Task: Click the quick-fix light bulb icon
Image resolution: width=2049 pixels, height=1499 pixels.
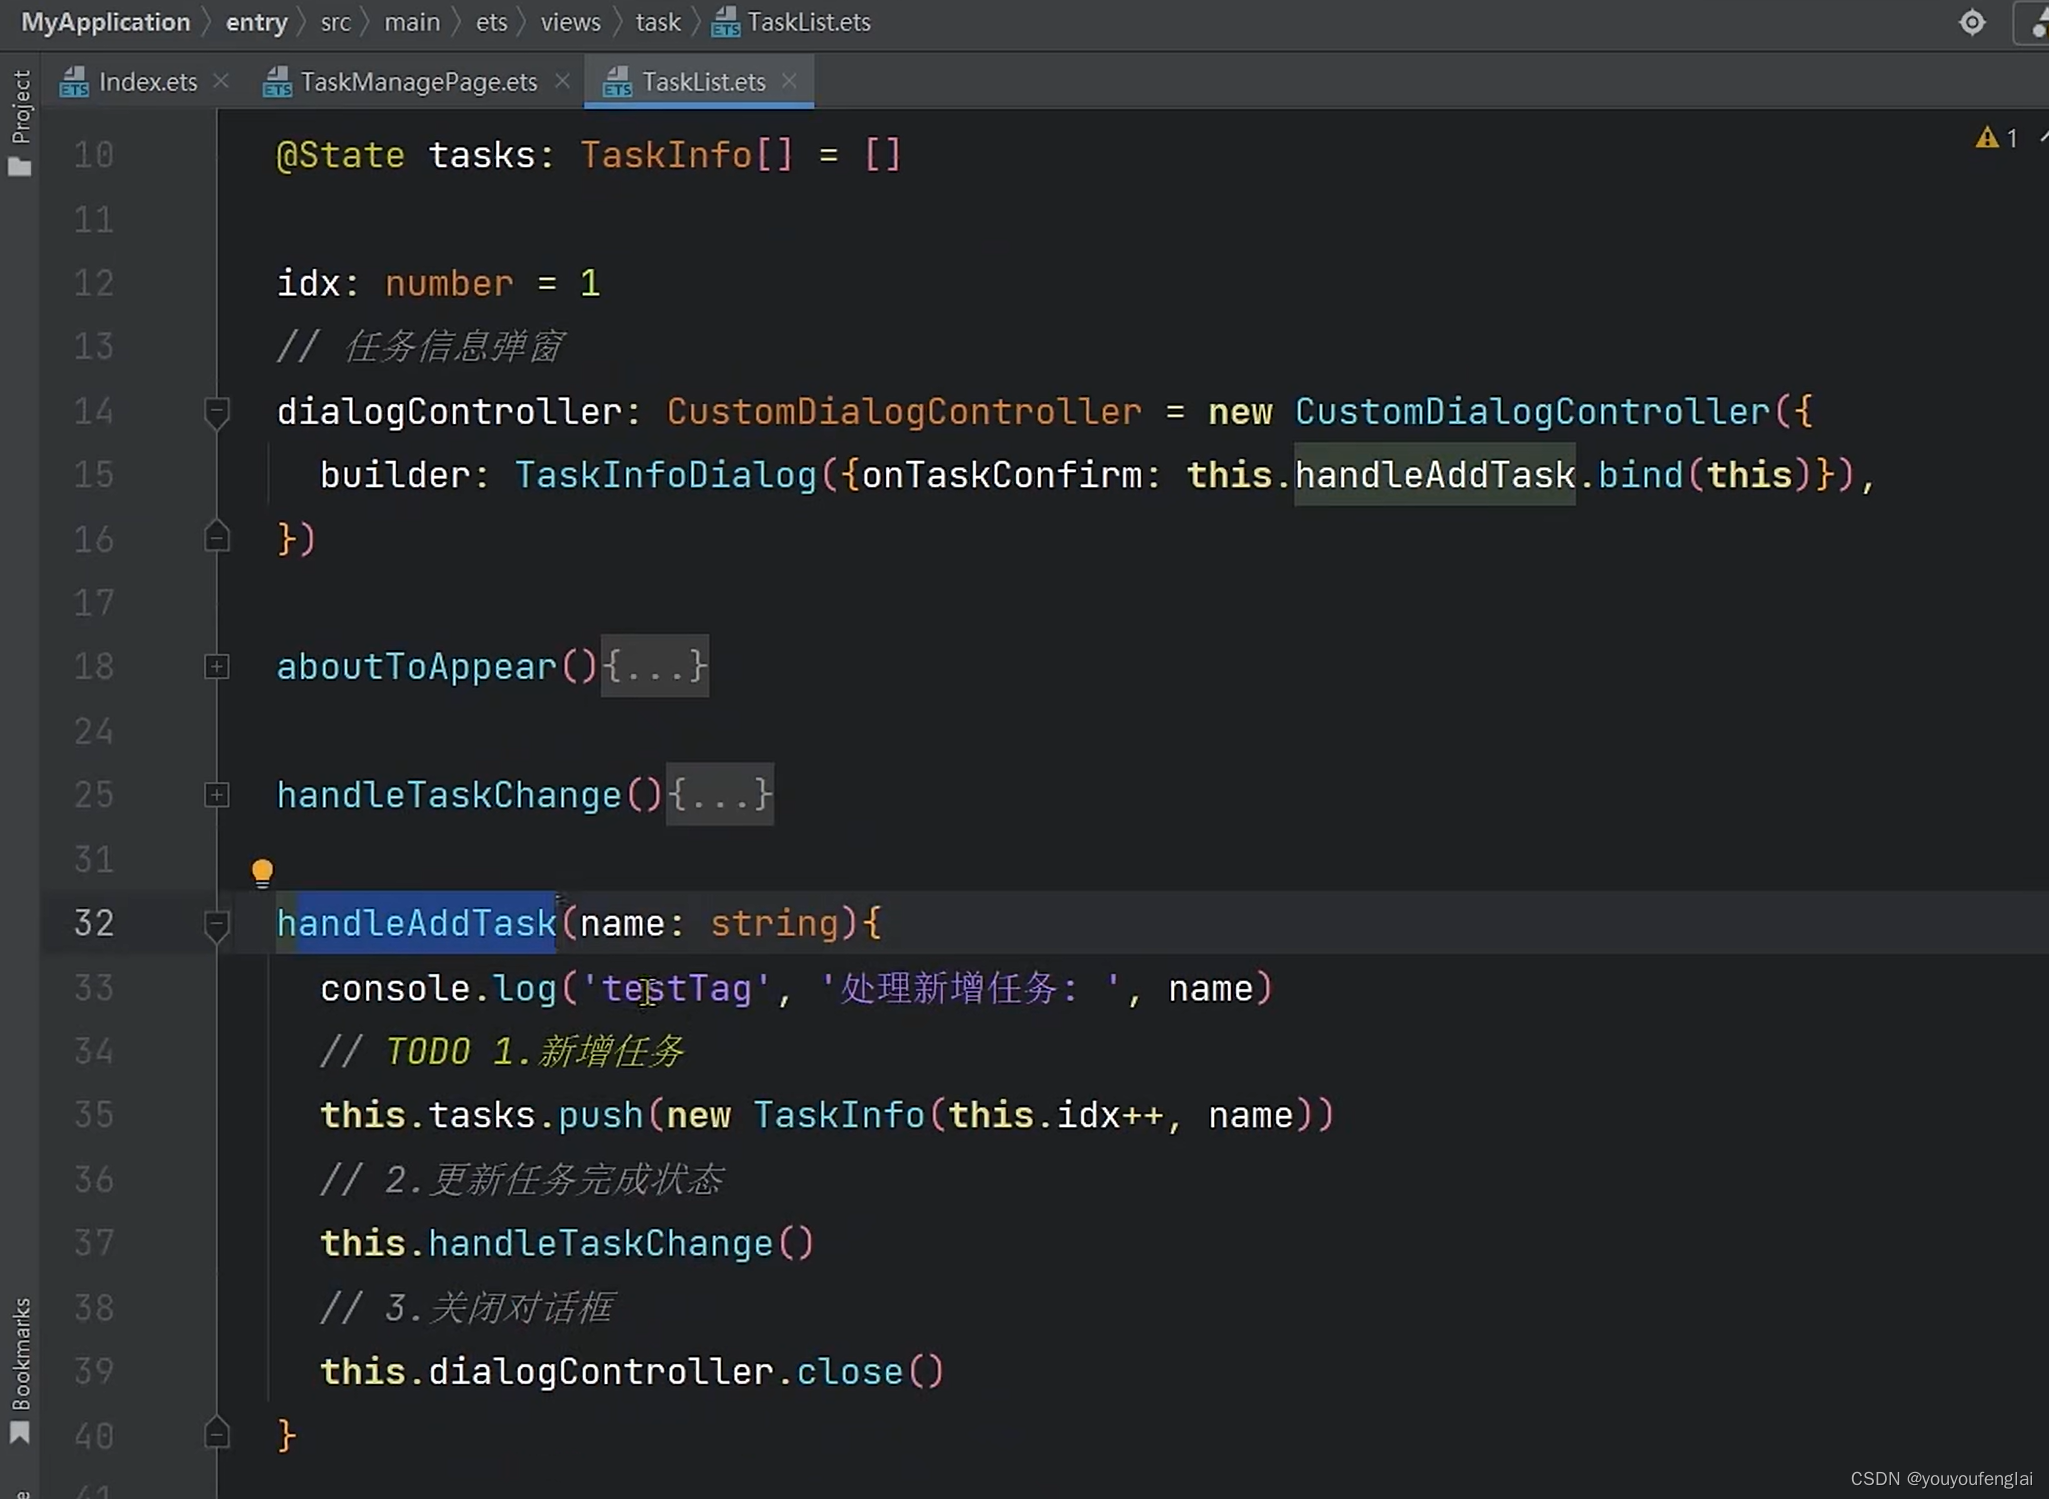Action: (x=262, y=872)
